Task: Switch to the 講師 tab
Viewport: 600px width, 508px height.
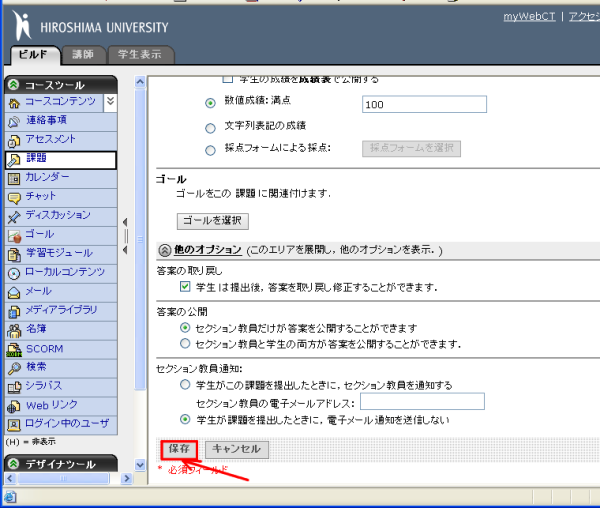Action: (x=83, y=55)
